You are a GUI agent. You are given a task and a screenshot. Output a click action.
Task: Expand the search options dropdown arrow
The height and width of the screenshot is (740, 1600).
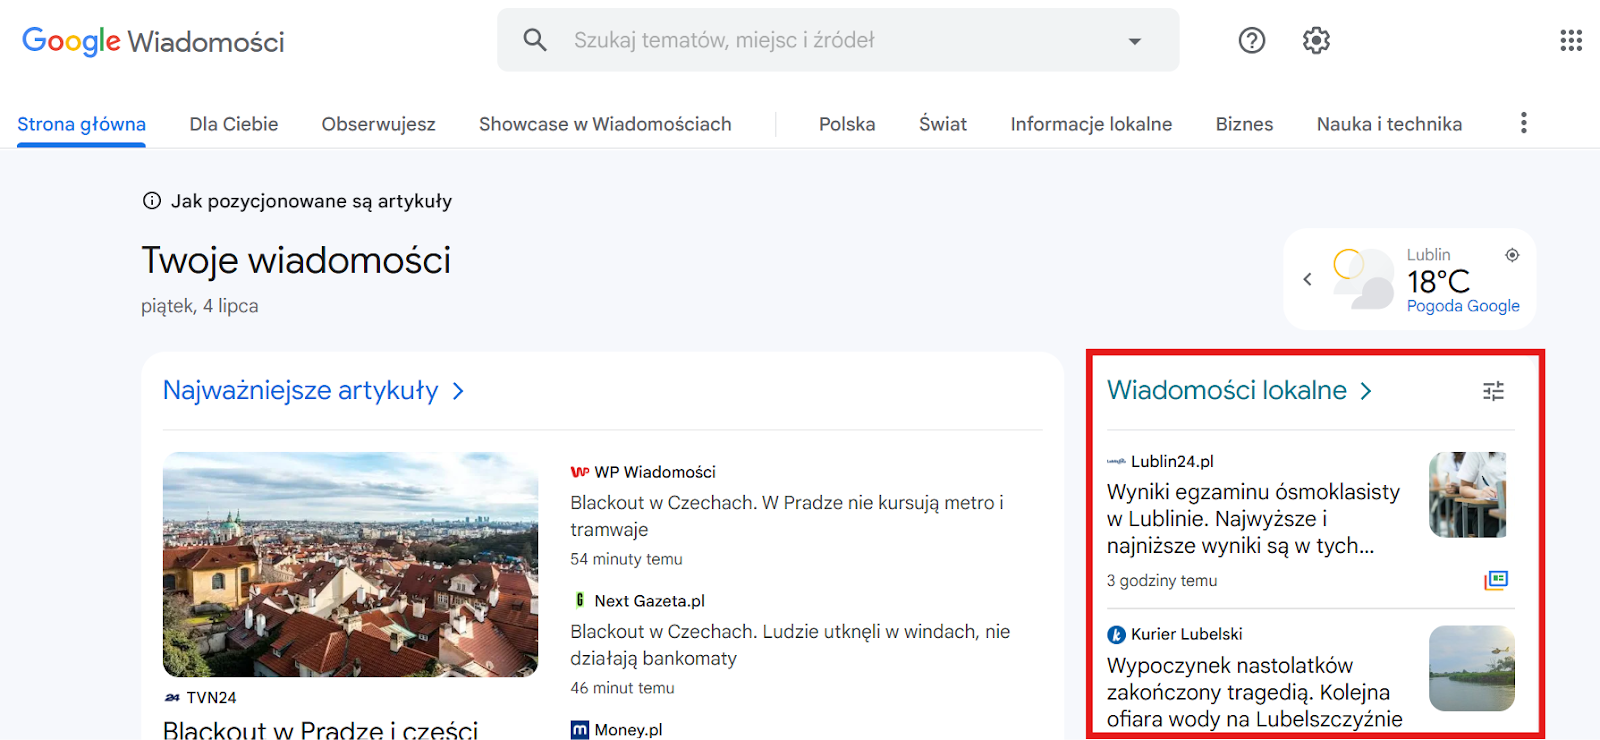coord(1135,41)
